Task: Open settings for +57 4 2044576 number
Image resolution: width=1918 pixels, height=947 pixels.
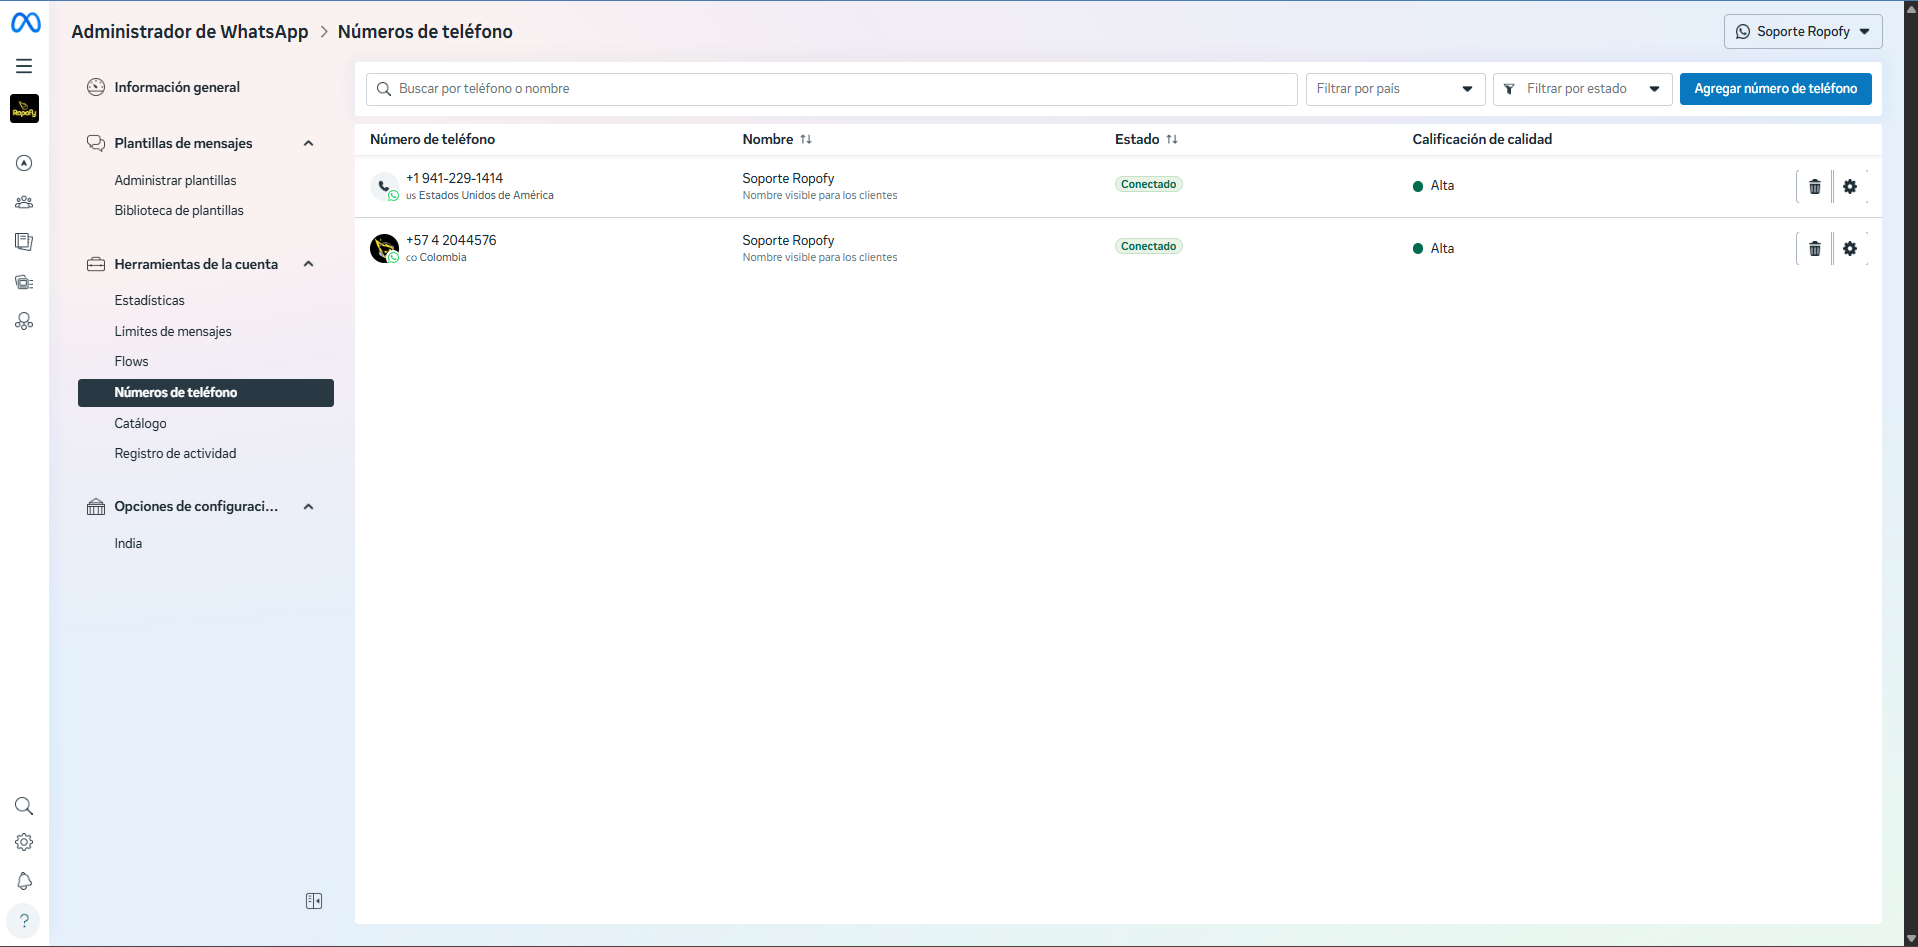Action: [1849, 249]
